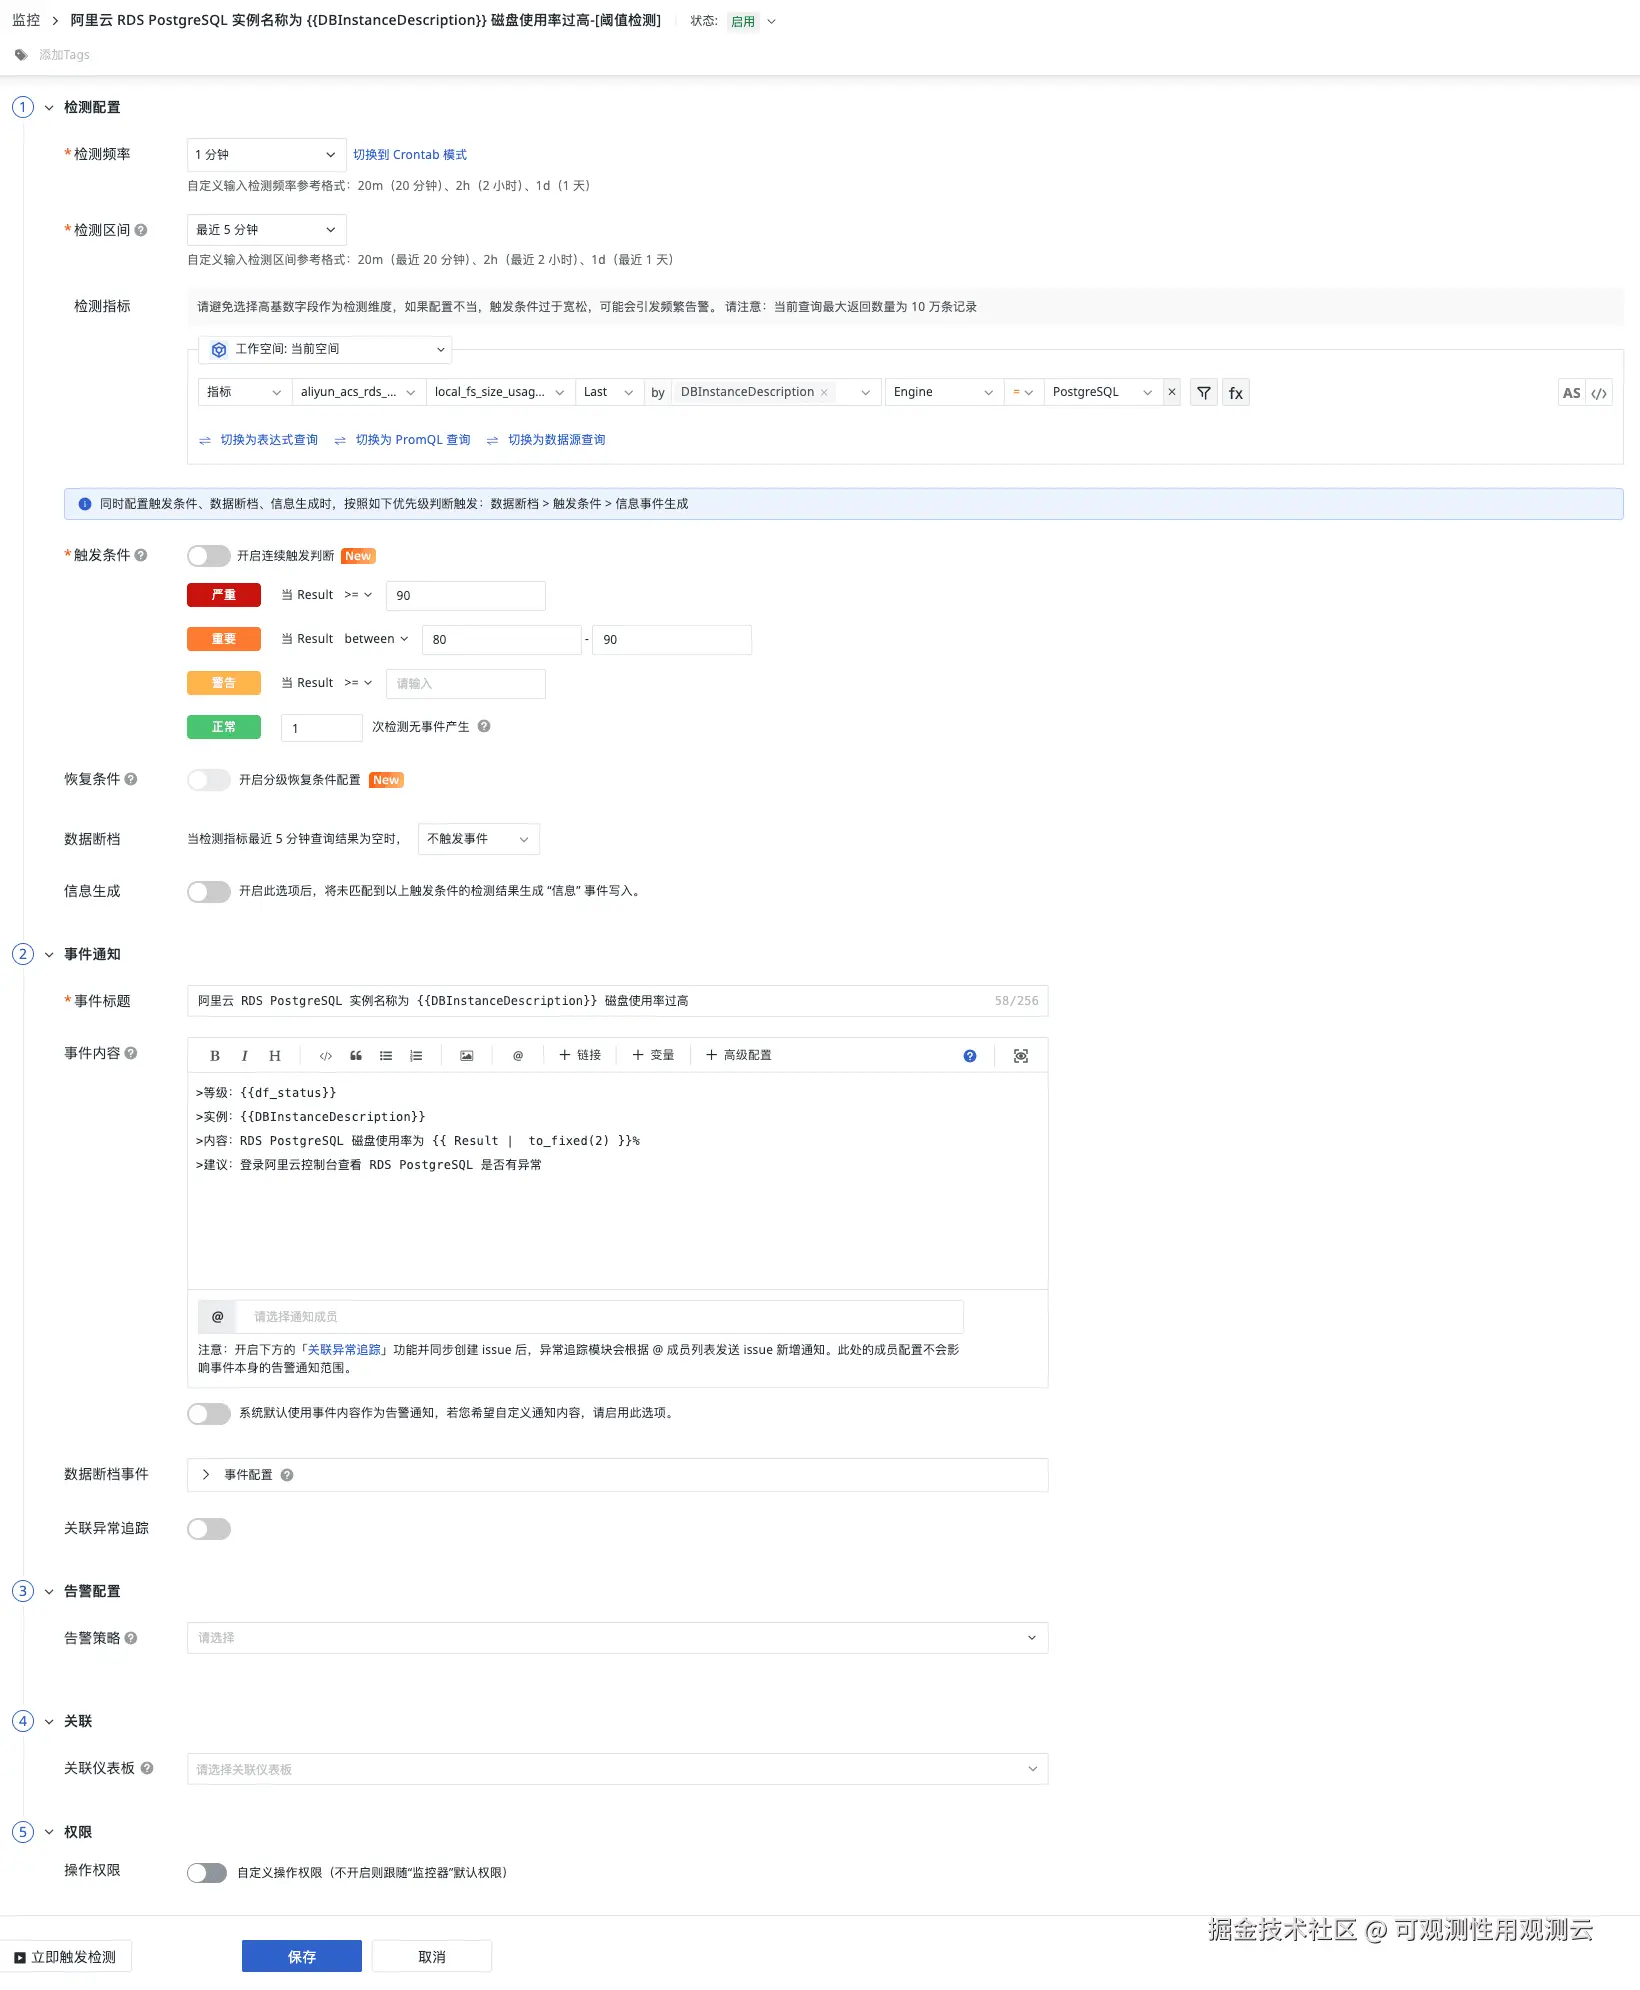Click the add Tags icon
Image resolution: width=1640 pixels, height=1990 pixels.
tap(21, 55)
